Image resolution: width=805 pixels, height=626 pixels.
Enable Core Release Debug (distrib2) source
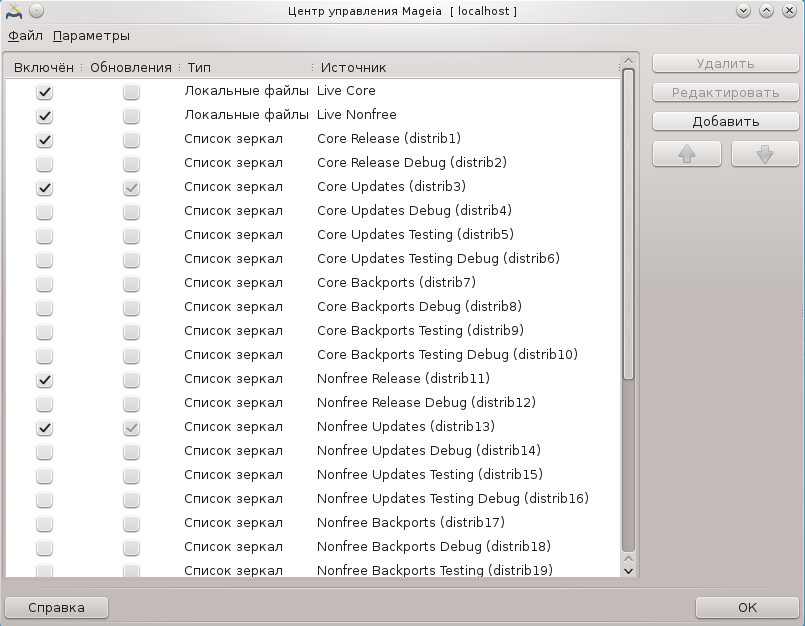pyautogui.click(x=45, y=164)
